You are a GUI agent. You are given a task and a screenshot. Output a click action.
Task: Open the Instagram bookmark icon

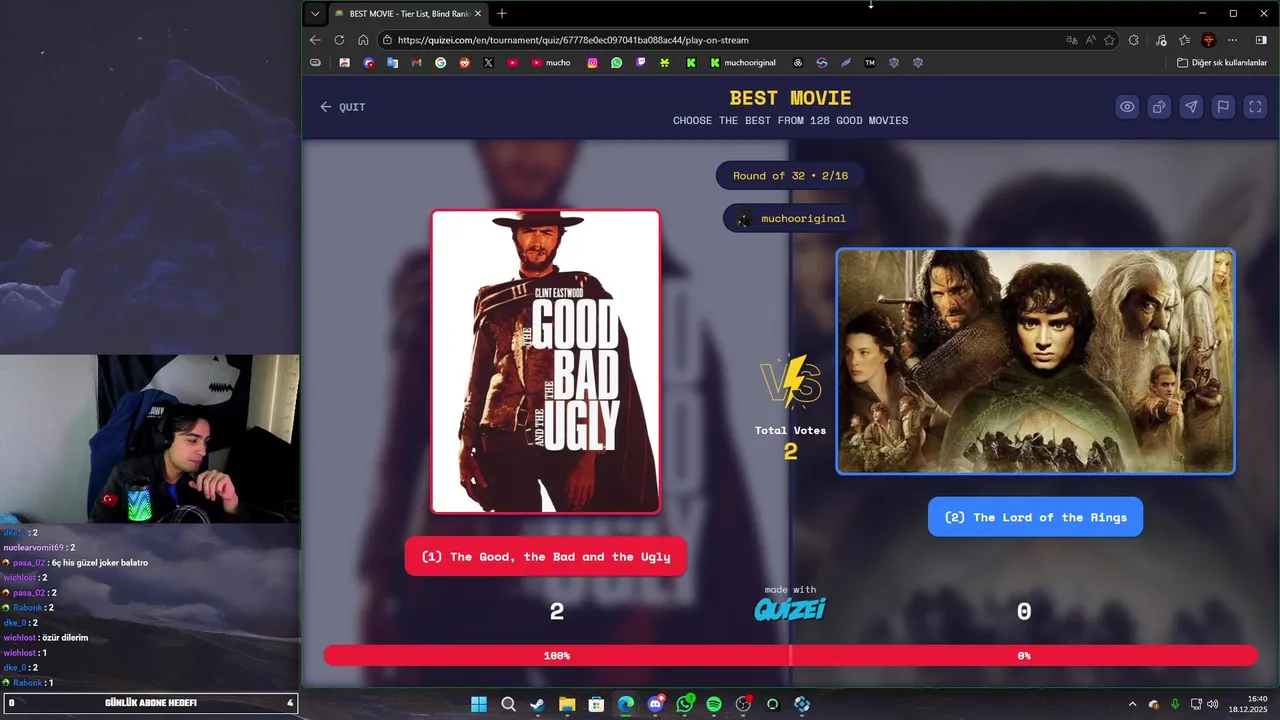[x=592, y=62]
